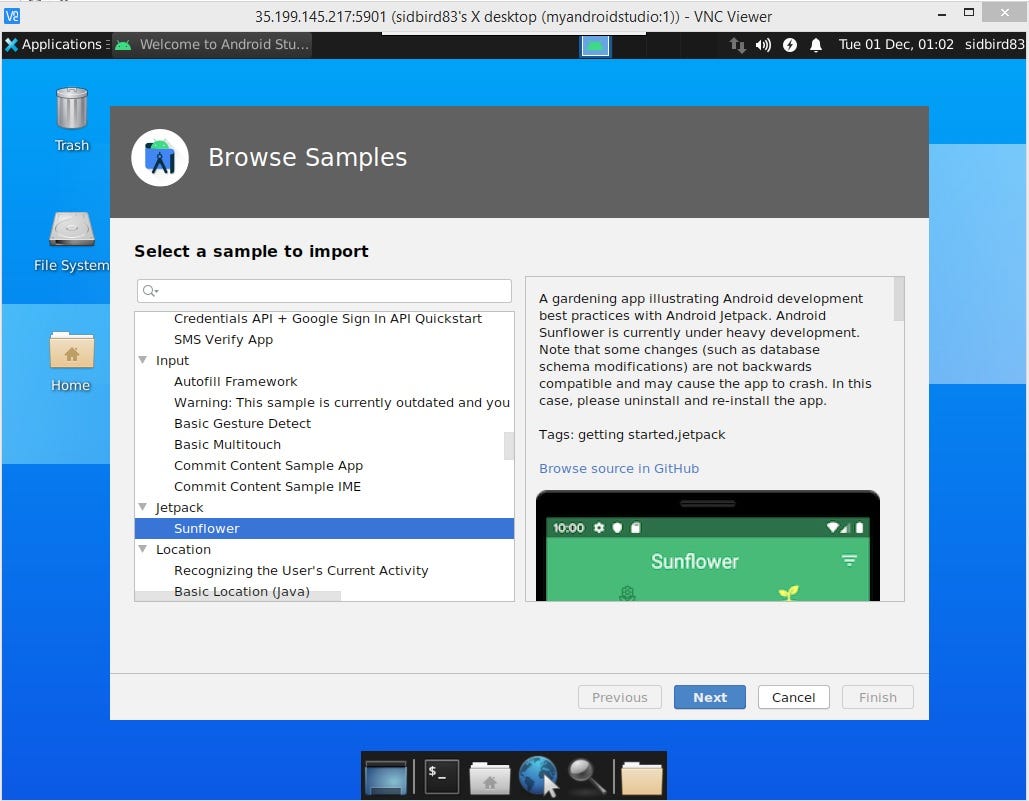Viewport: 1029px width, 801px height.
Task: Click the Previous button
Action: pos(620,697)
